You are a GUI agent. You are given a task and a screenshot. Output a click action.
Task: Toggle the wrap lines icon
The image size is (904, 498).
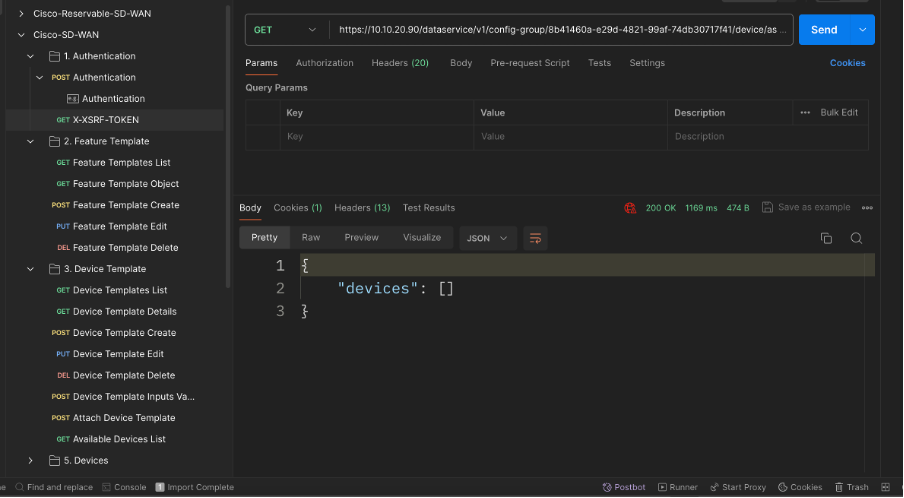535,238
